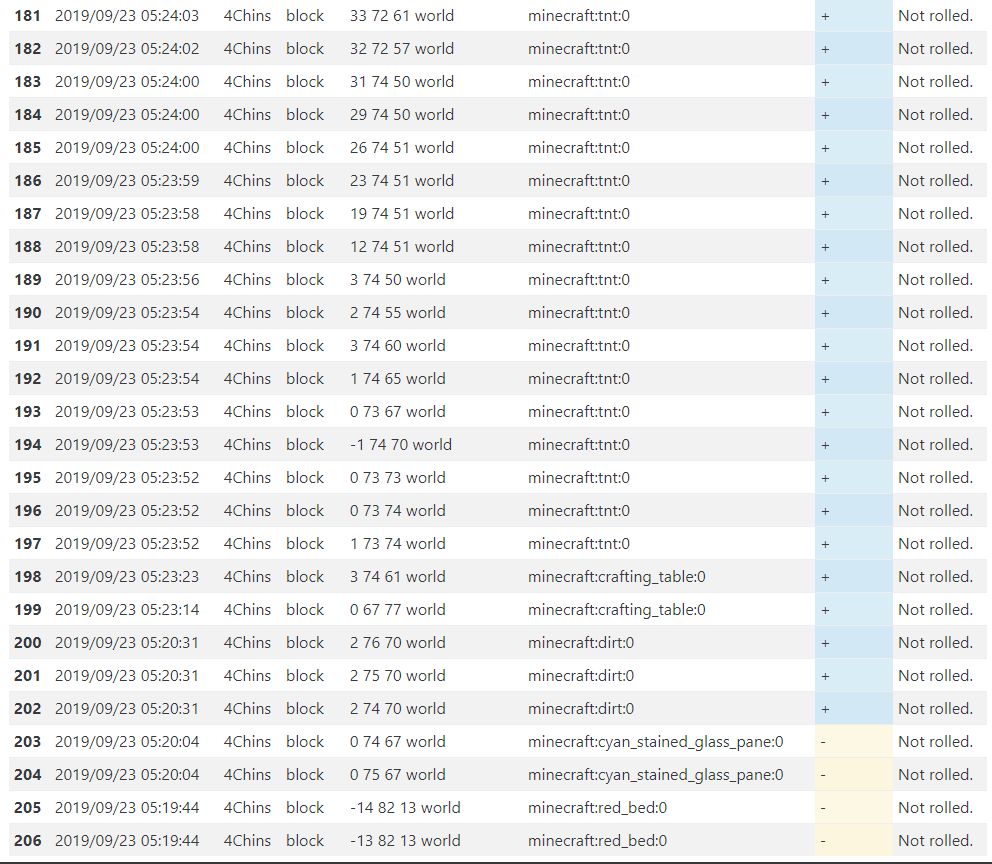Click the minus cell in row 203

(853, 741)
